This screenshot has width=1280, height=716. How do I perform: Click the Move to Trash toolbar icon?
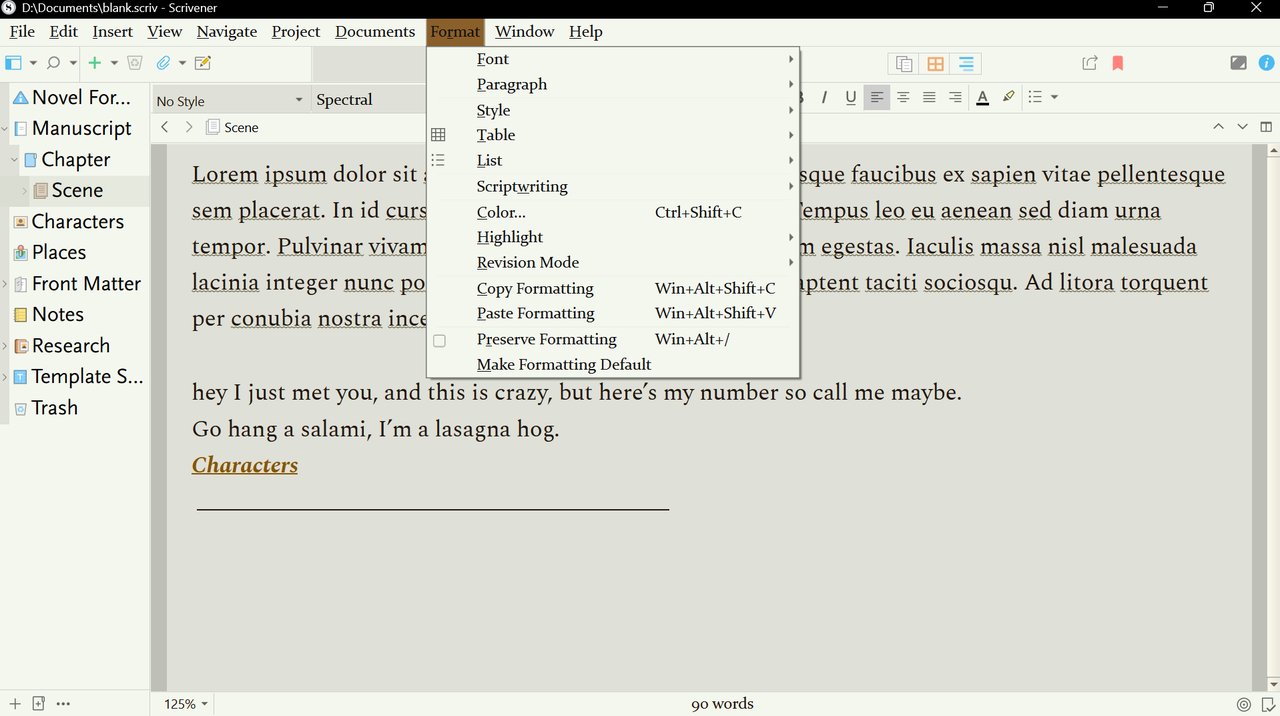coord(135,63)
